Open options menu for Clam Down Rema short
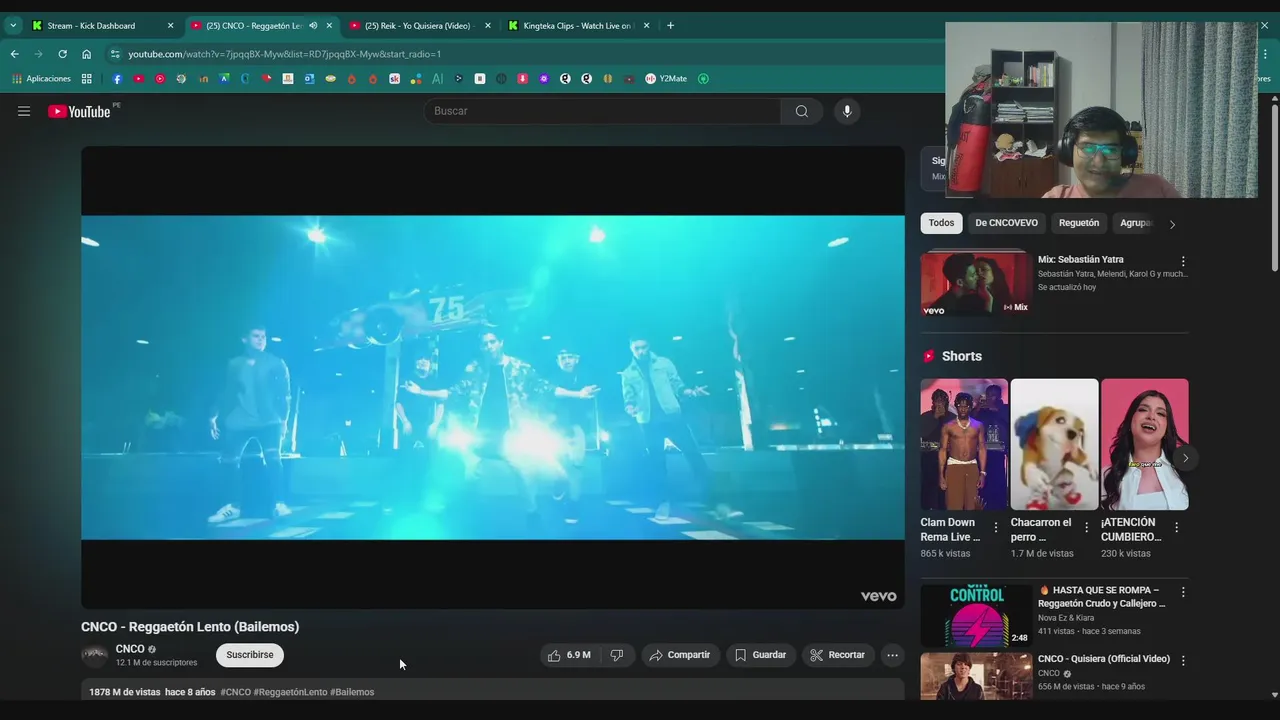This screenshot has width=1280, height=720. 996,527
